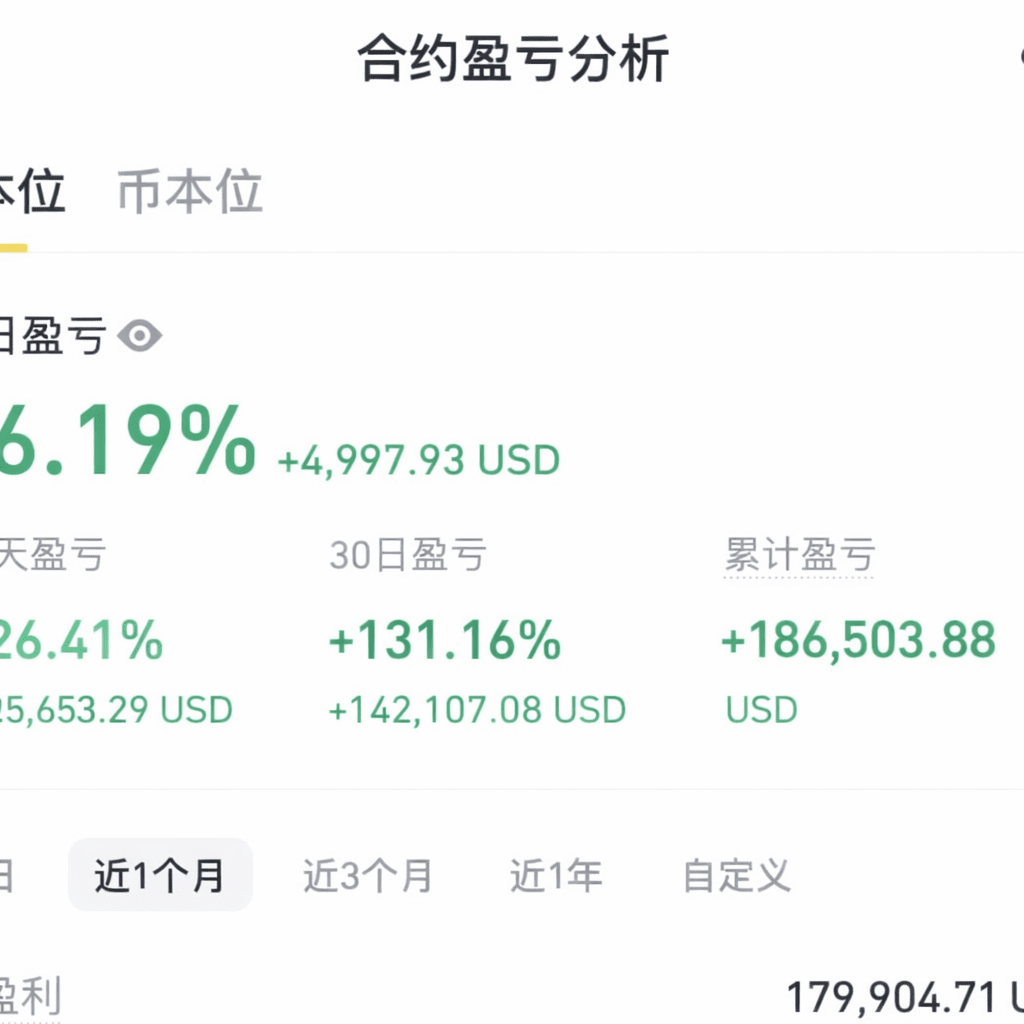
Task: Tap the 179,904.71 profit total value
Action: tap(891, 997)
